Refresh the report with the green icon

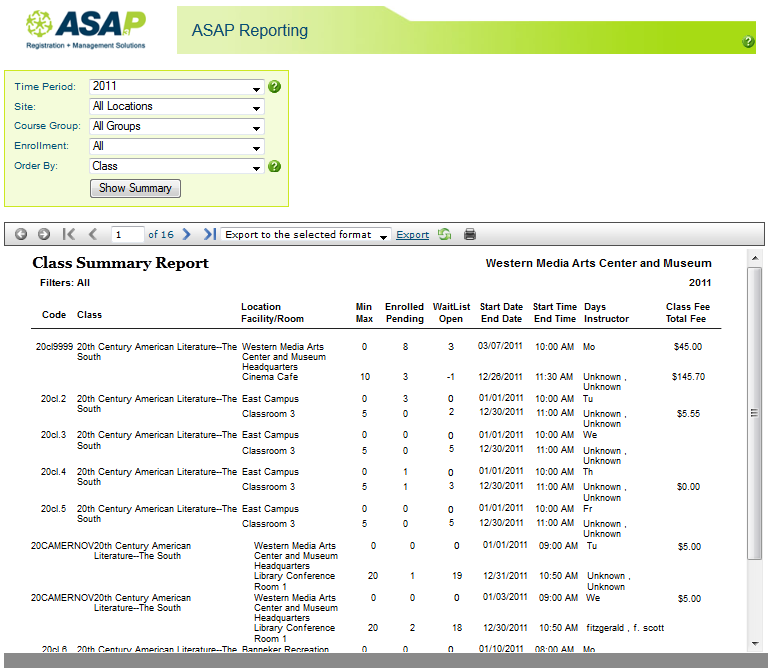[444, 234]
